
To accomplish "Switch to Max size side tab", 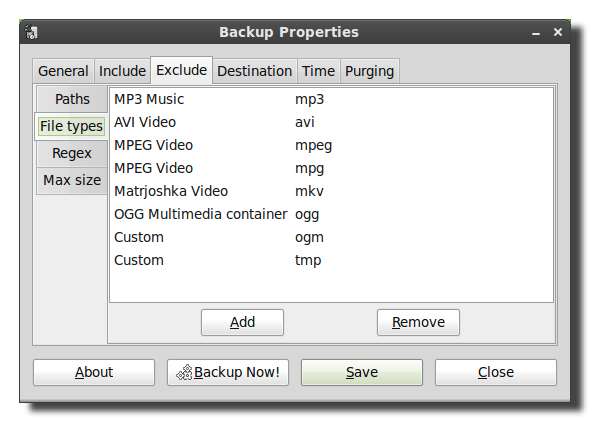I will pyautogui.click(x=72, y=181).
